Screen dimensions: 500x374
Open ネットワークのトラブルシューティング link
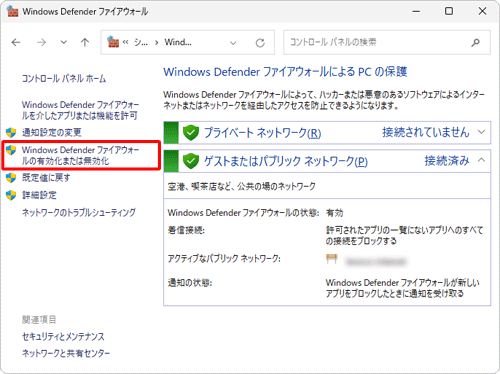79,212
